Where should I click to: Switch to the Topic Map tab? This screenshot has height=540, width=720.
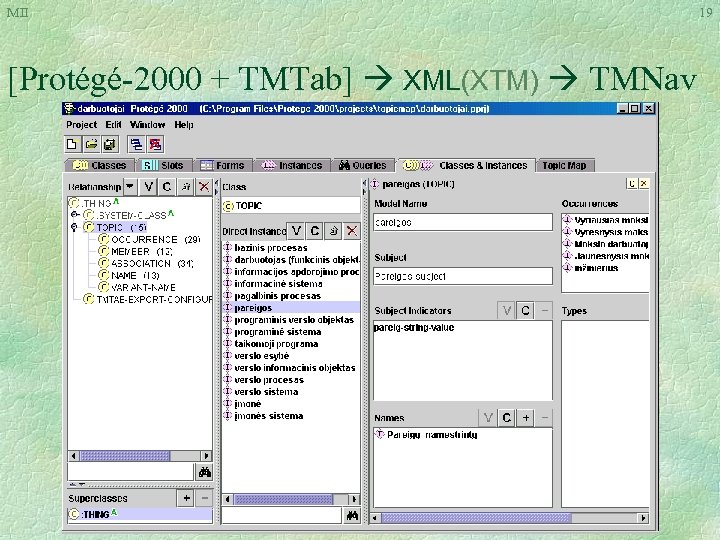pos(564,165)
